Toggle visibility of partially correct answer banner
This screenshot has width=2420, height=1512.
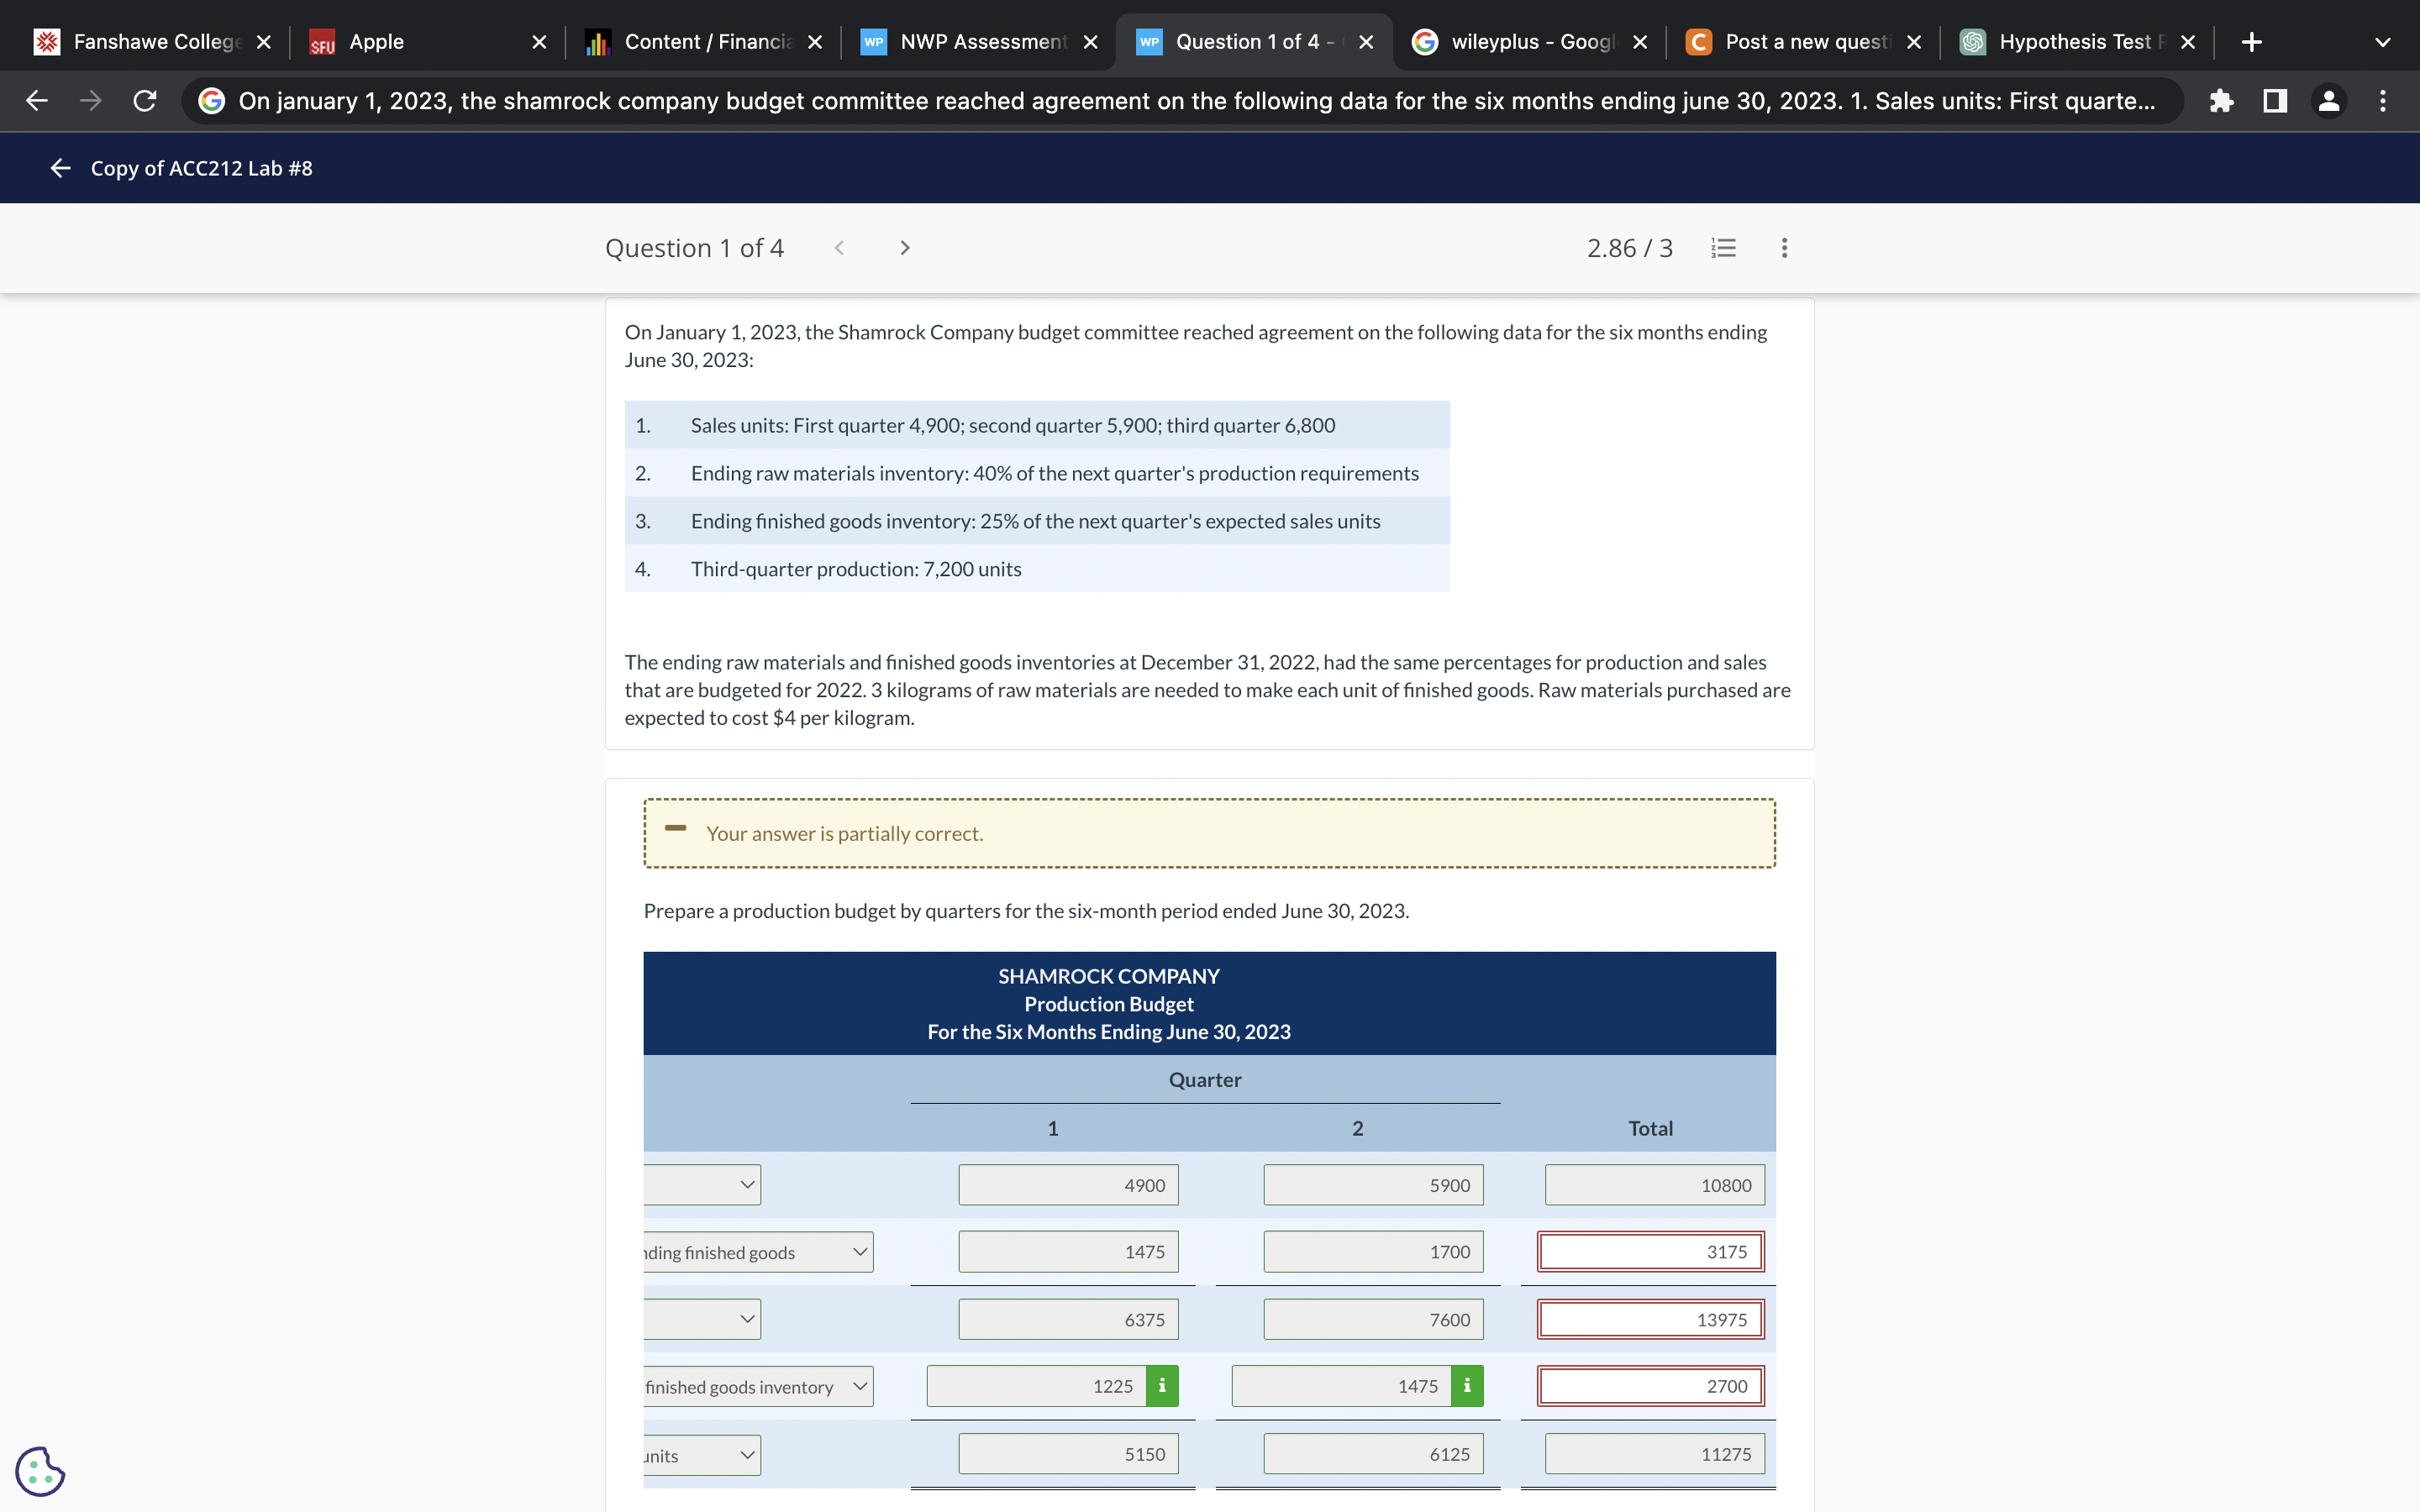pyautogui.click(x=676, y=831)
